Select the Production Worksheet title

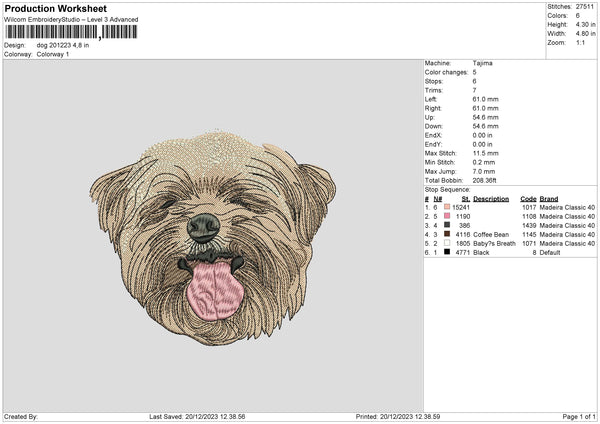(55, 9)
